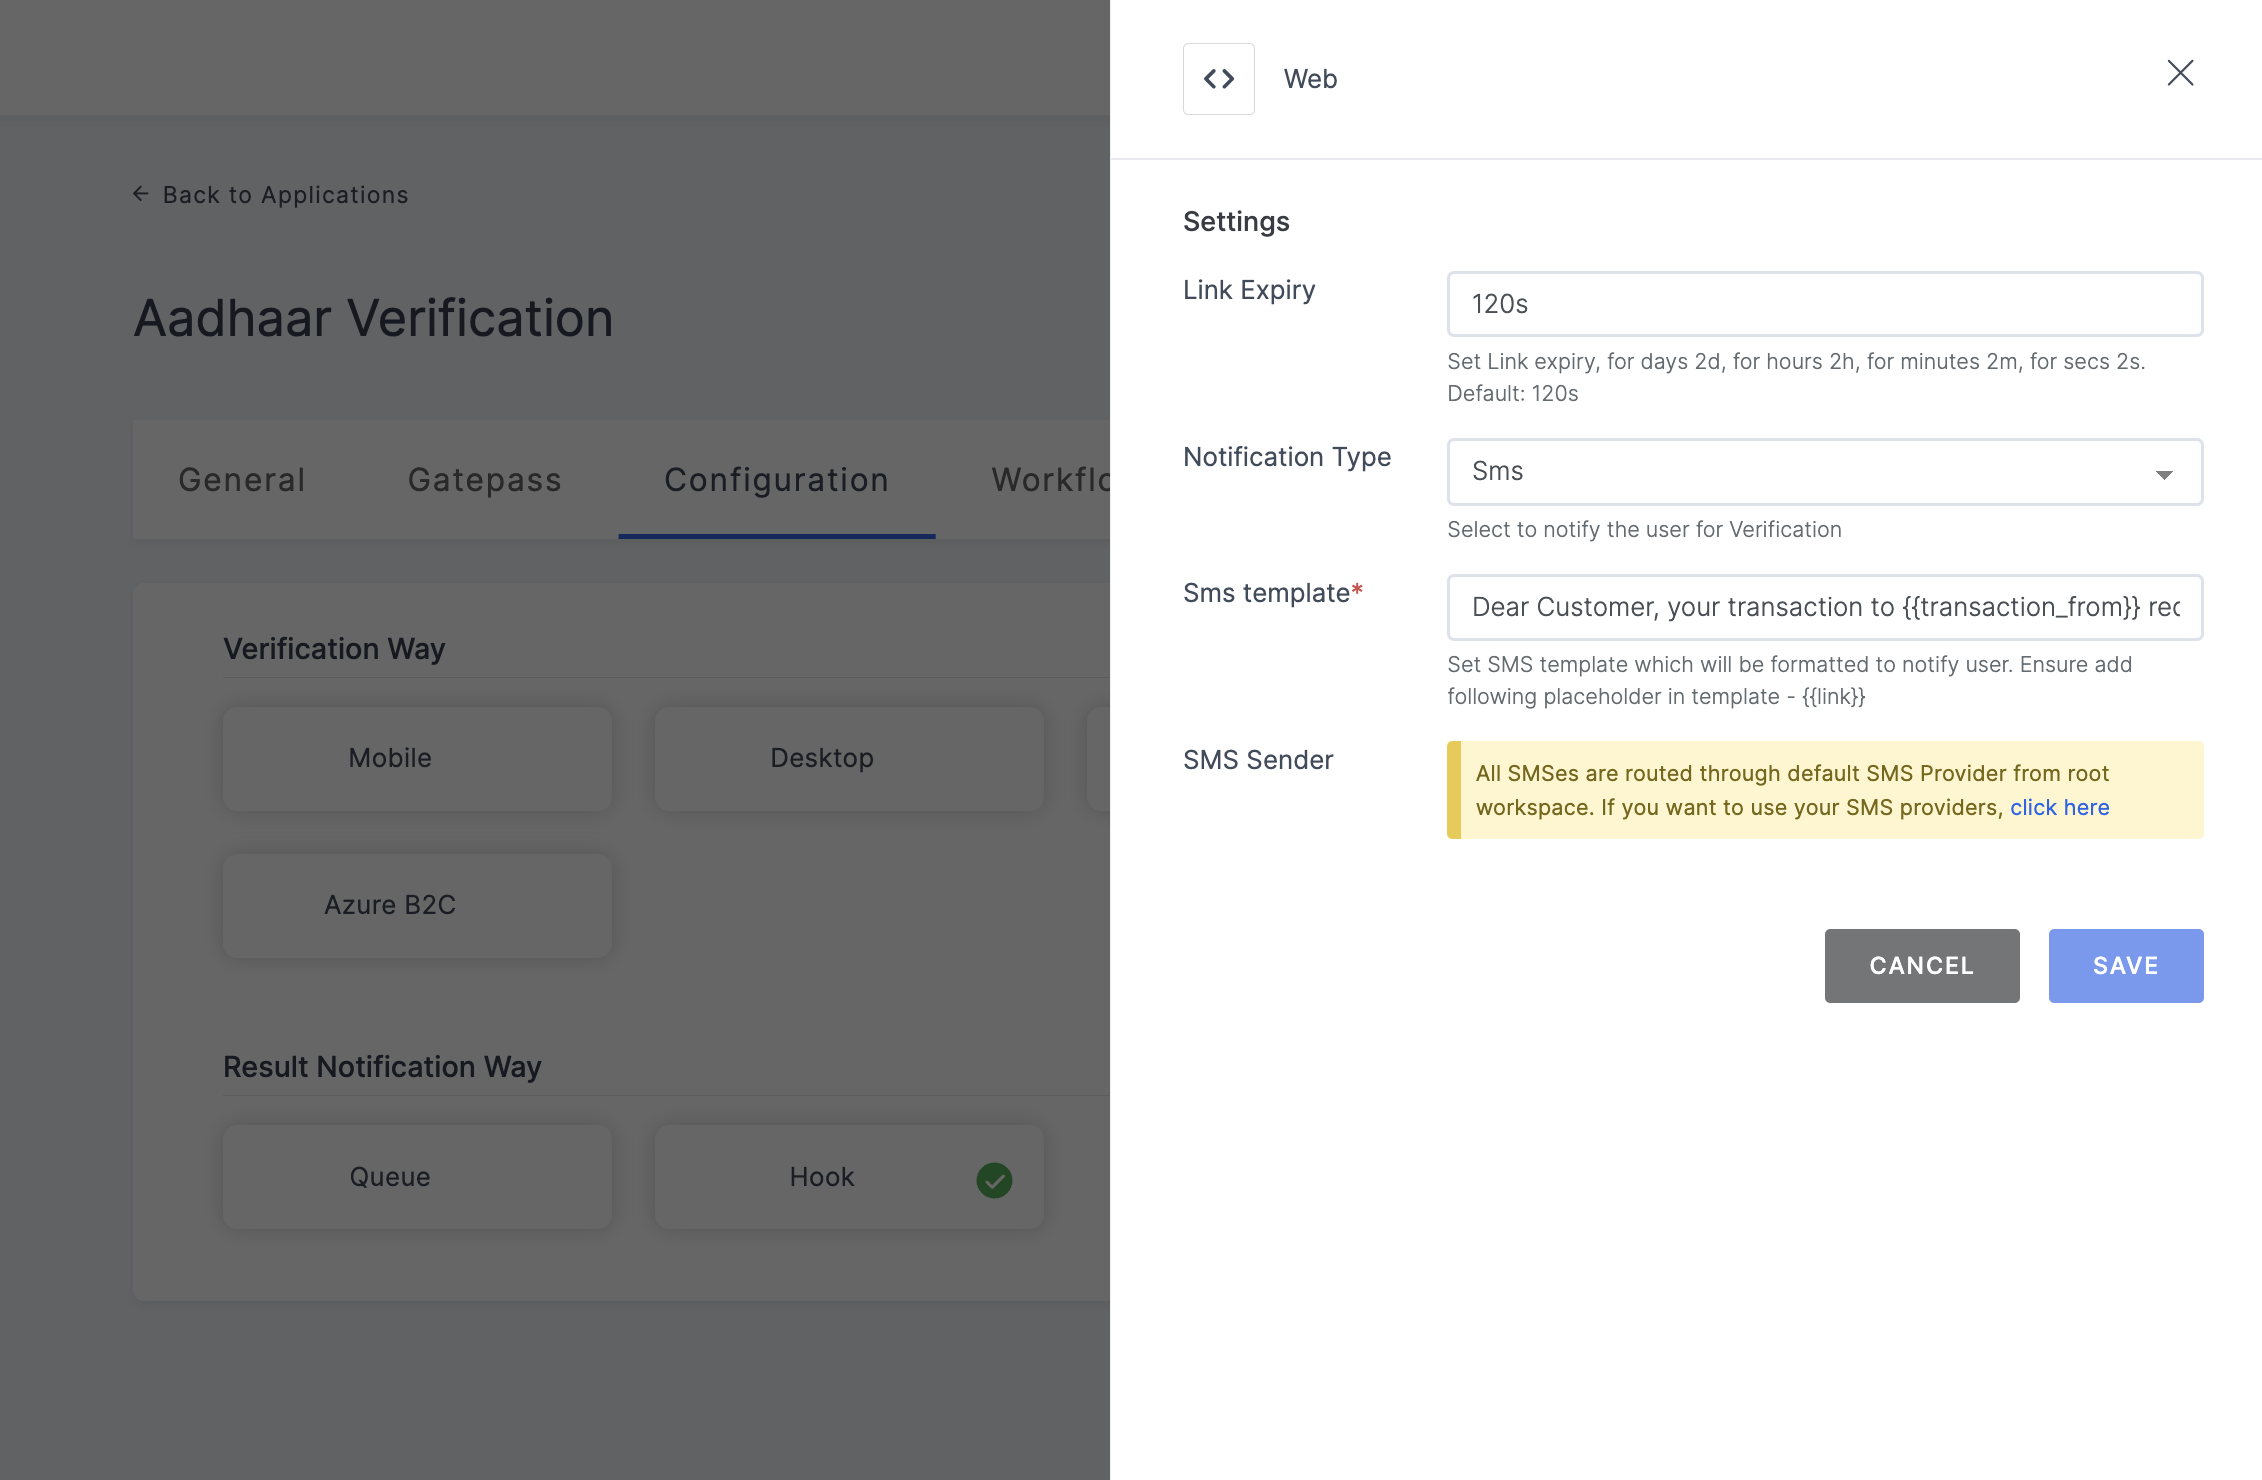Follow the 'click here' SMS providers link

pyautogui.click(x=2060, y=807)
